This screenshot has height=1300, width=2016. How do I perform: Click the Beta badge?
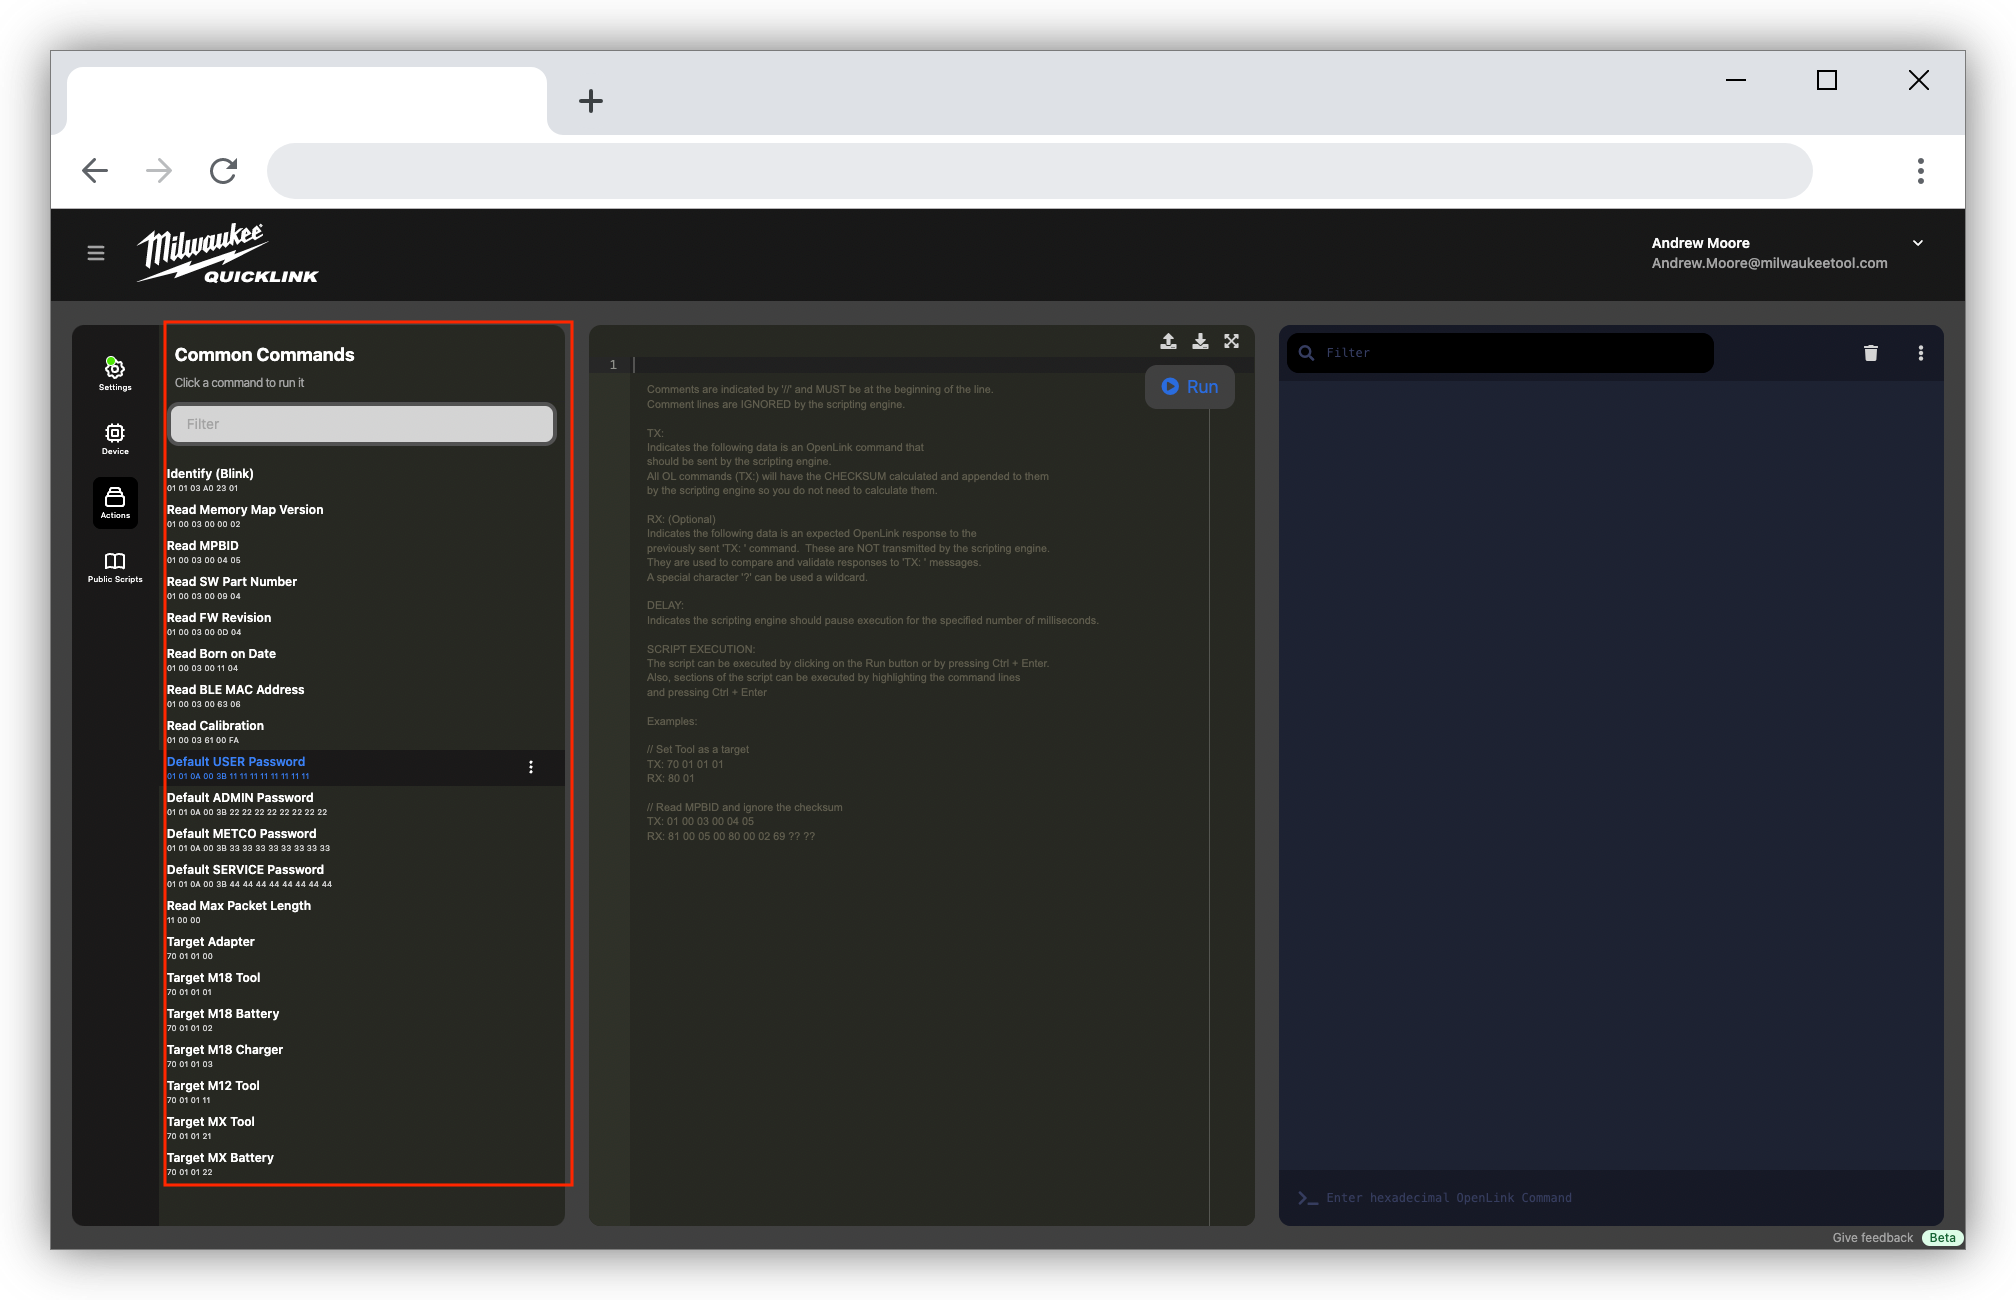click(1942, 1238)
